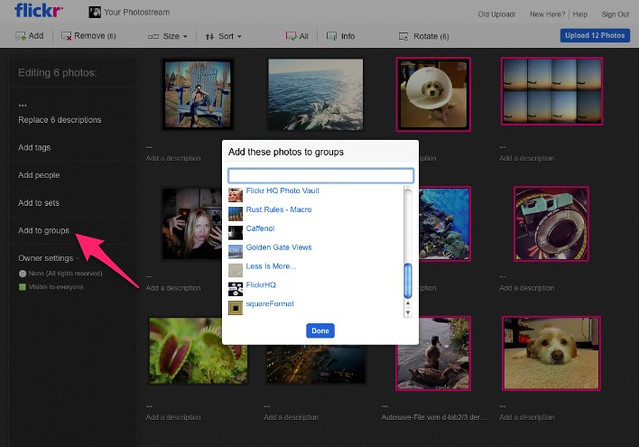
Task: Click the FlickrHQ group icon
Action: coord(235,287)
